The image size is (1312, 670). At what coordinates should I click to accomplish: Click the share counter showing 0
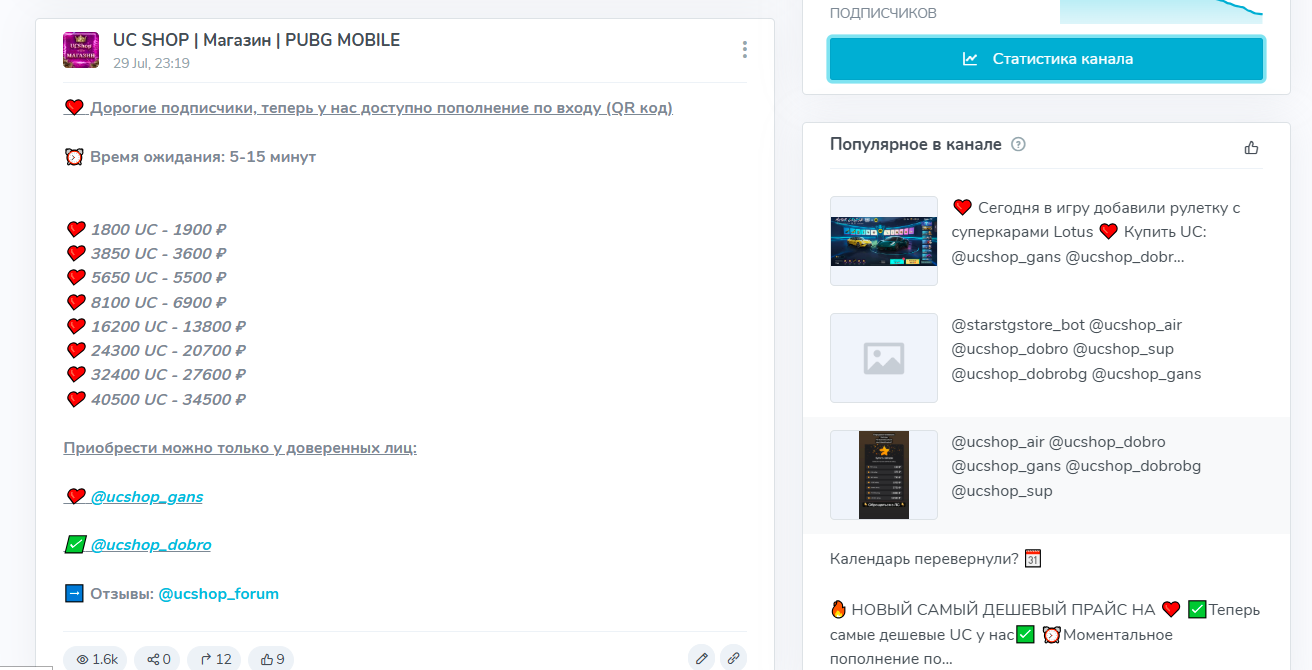click(158, 659)
